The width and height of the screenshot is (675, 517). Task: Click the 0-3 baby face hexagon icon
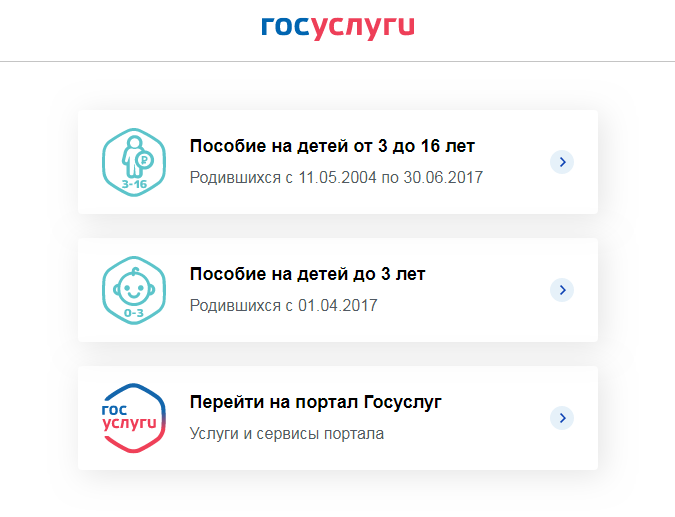134,290
